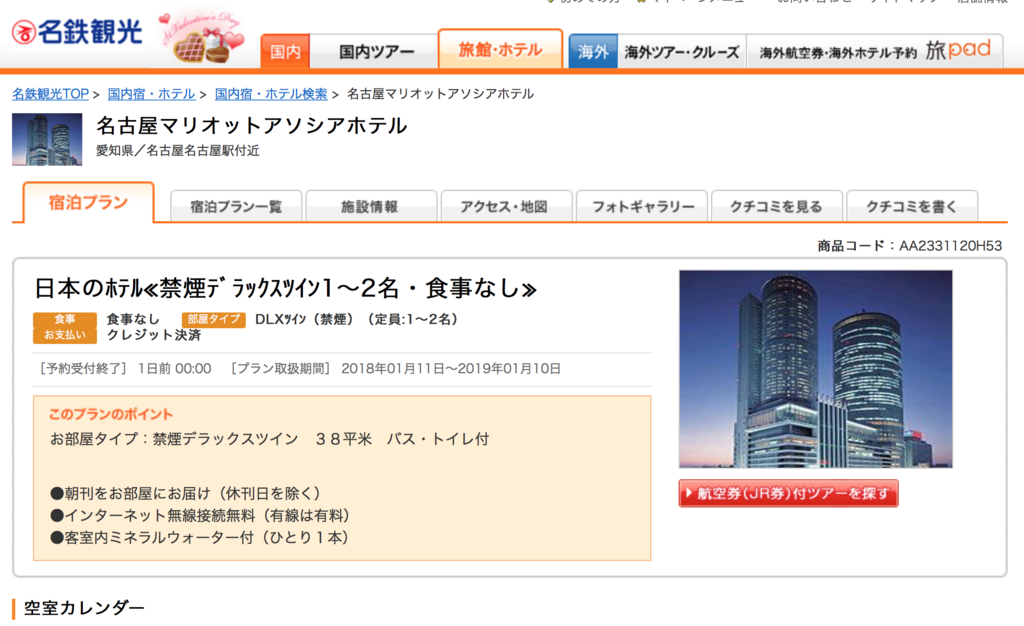Click the 客室内ミネラルウォーター付 bullet line
1024x626 pixels.
point(200,537)
